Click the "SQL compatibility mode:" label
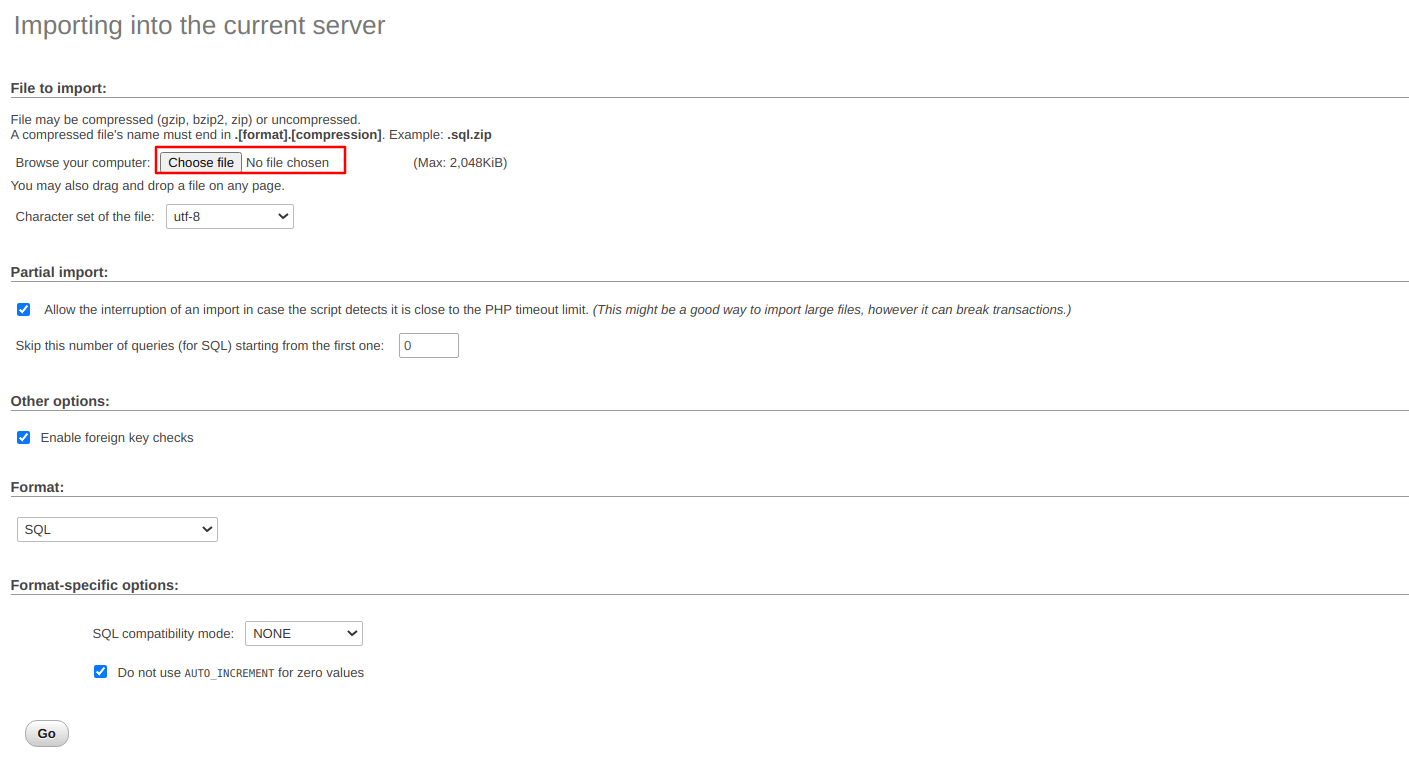Viewport: 1409px width, 782px height. click(163, 634)
